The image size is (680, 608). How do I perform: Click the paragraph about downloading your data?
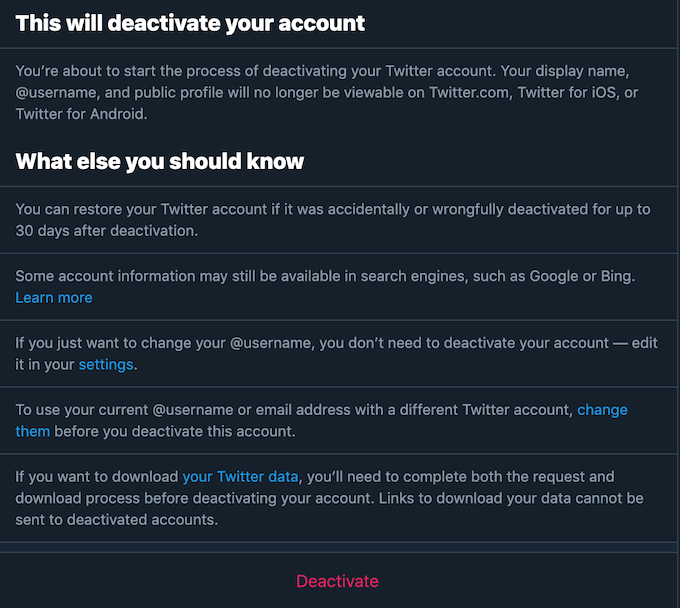coord(330,498)
